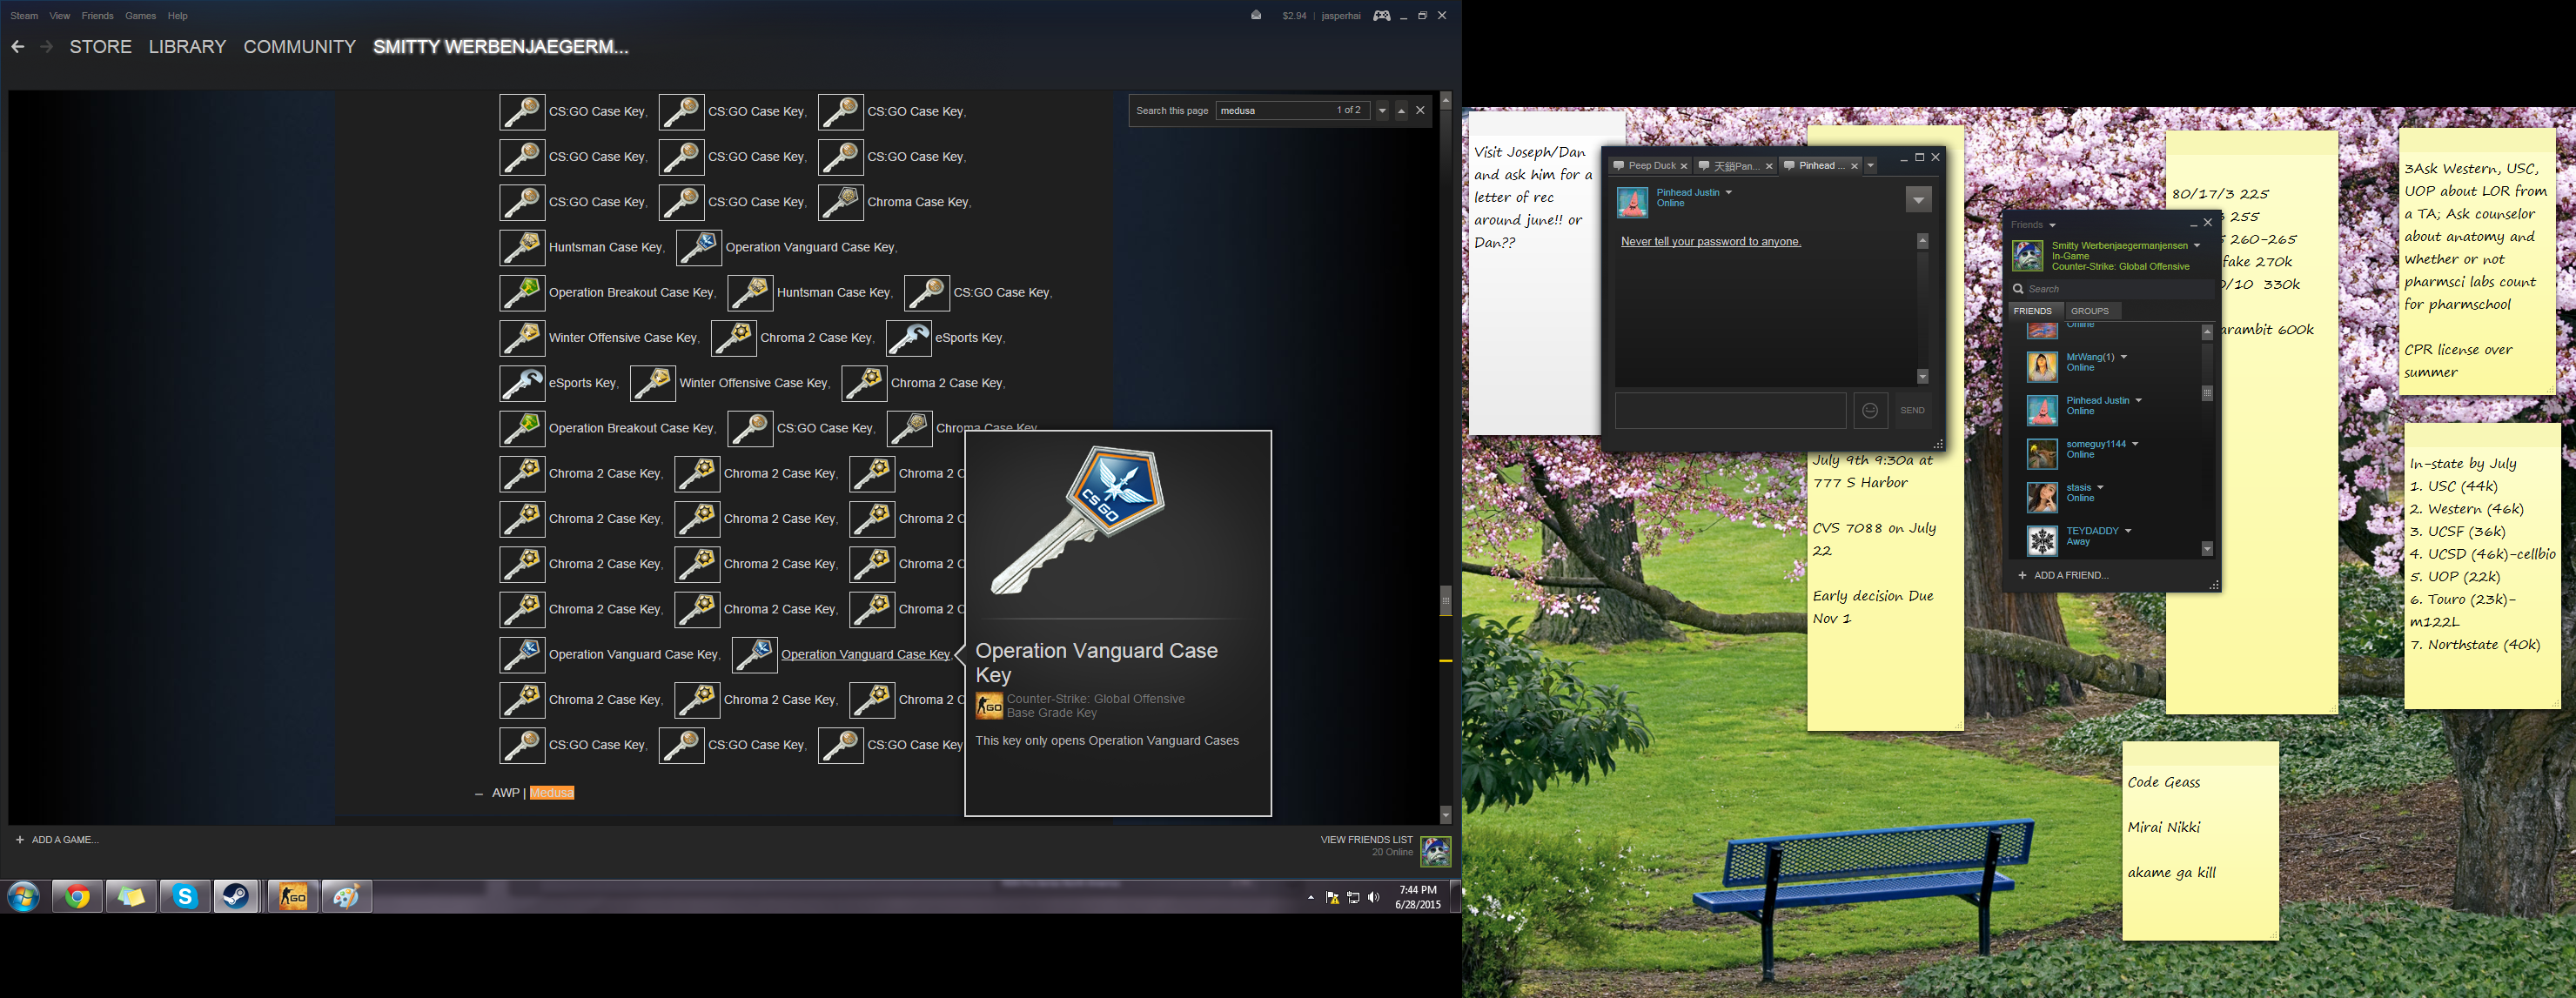
Task: Open Skype from the Windows taskbar
Action: tap(185, 897)
